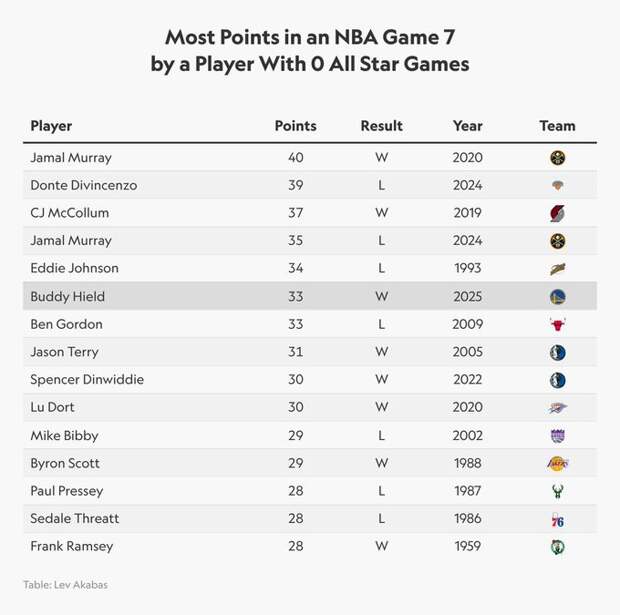Image resolution: width=620 pixels, height=615 pixels.
Task: Click the Thunder logo in Lu Dort row
Action: coord(558,408)
